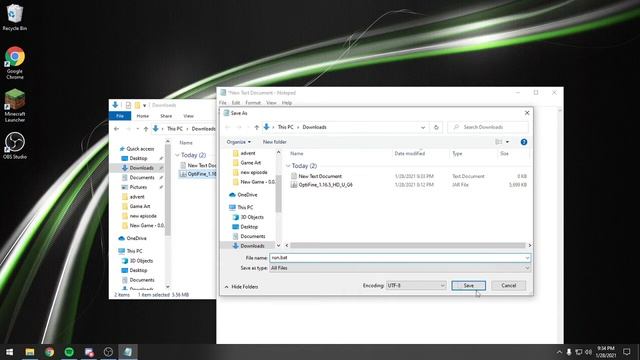
Task: Open the Encoding UTF-8 dropdown
Action: 416,285
